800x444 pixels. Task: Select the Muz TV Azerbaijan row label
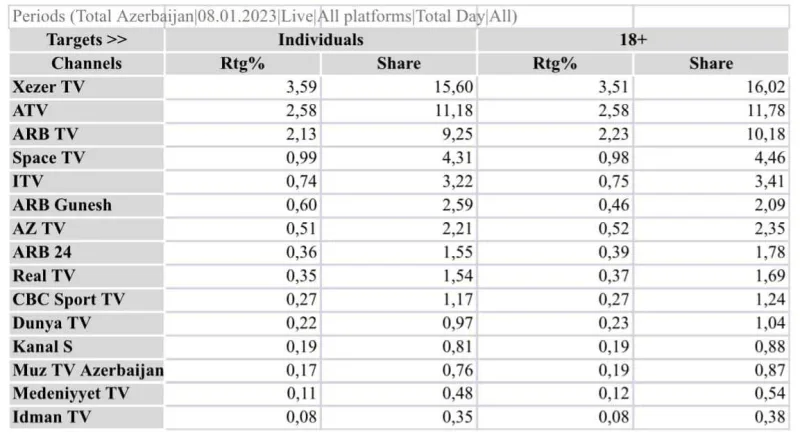[87, 369]
